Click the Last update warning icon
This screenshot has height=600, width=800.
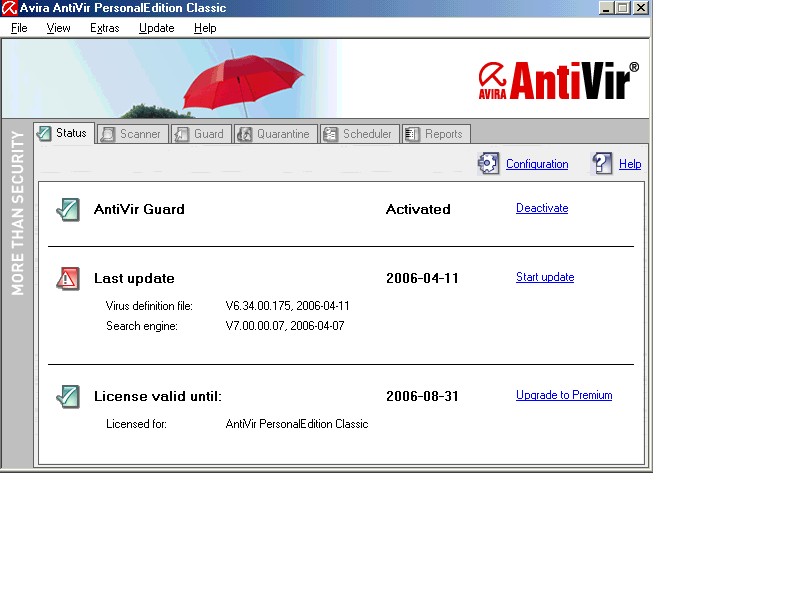[68, 279]
